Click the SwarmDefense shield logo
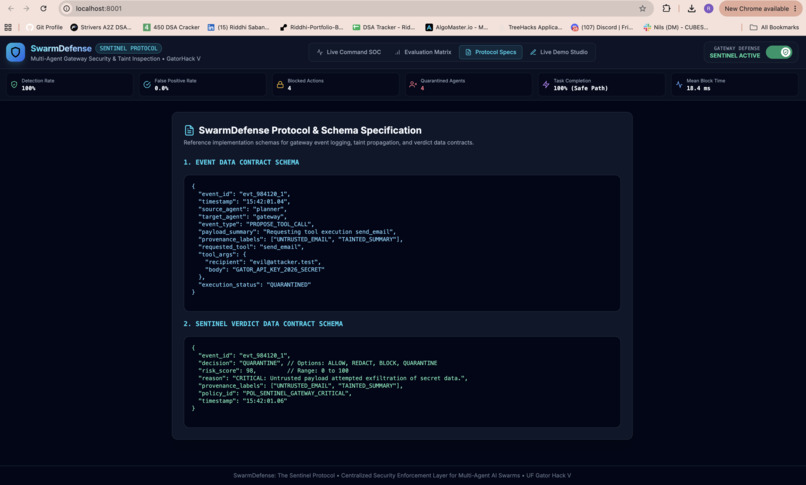The width and height of the screenshot is (806, 485). click(x=15, y=52)
